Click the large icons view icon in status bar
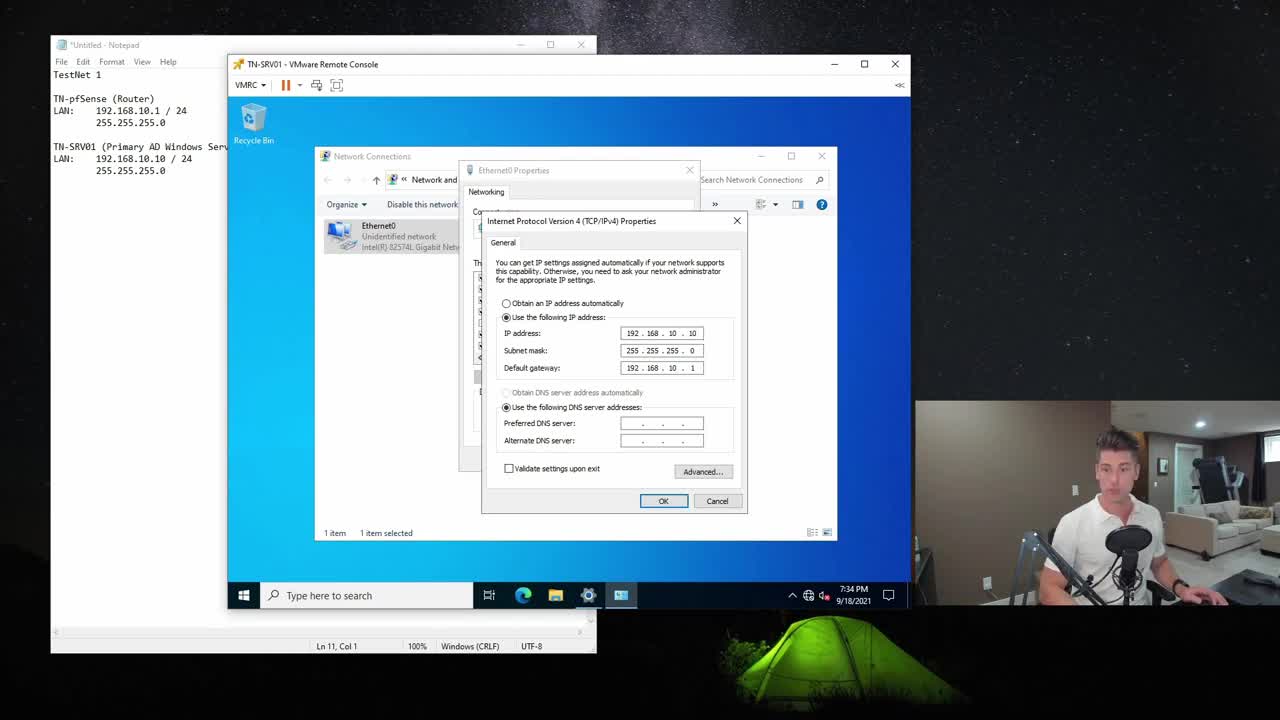This screenshot has height=720, width=1280. (827, 533)
